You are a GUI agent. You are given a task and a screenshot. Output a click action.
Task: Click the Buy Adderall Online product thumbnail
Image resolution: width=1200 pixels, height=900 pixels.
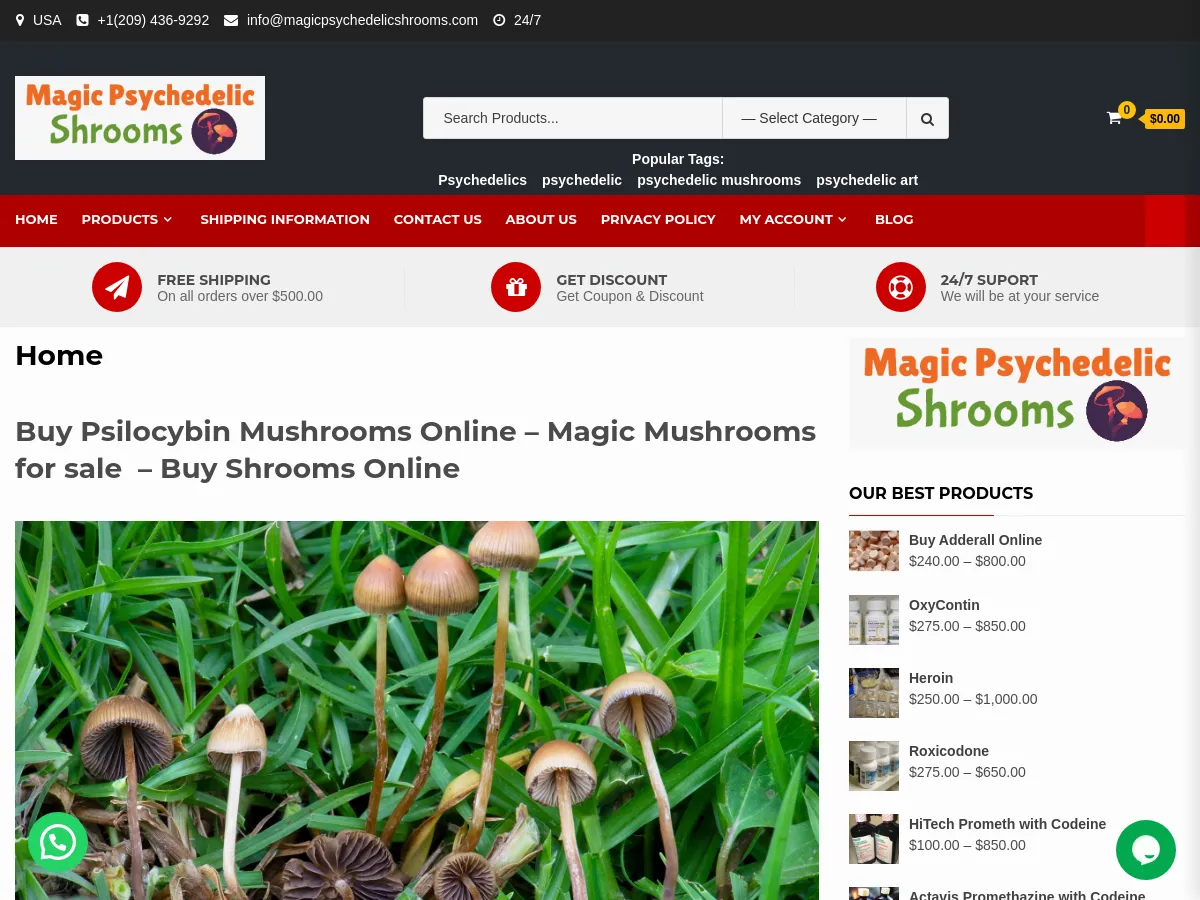873,550
